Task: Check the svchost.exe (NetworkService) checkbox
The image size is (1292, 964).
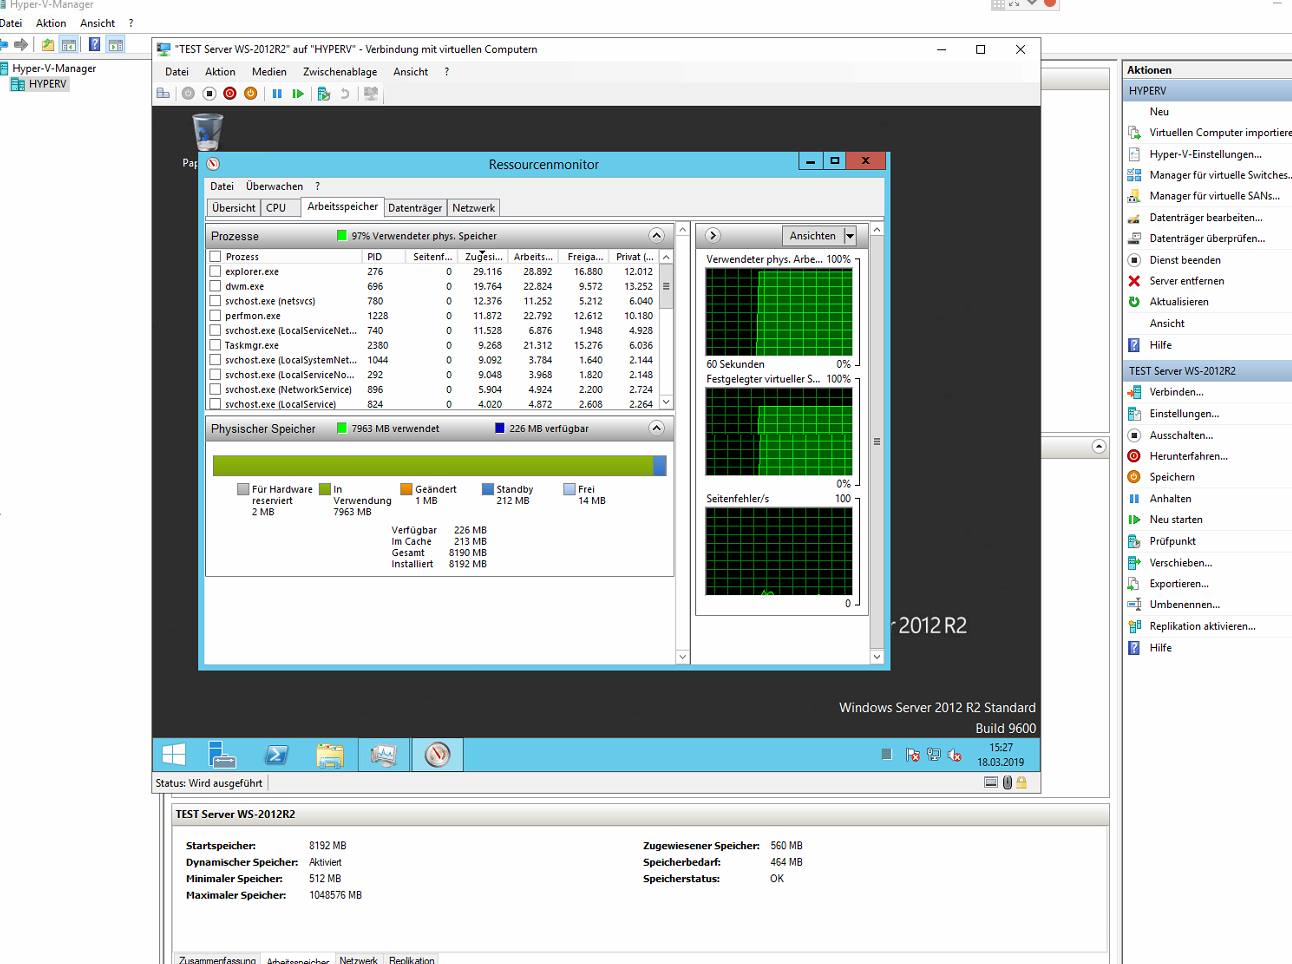Action: point(215,389)
